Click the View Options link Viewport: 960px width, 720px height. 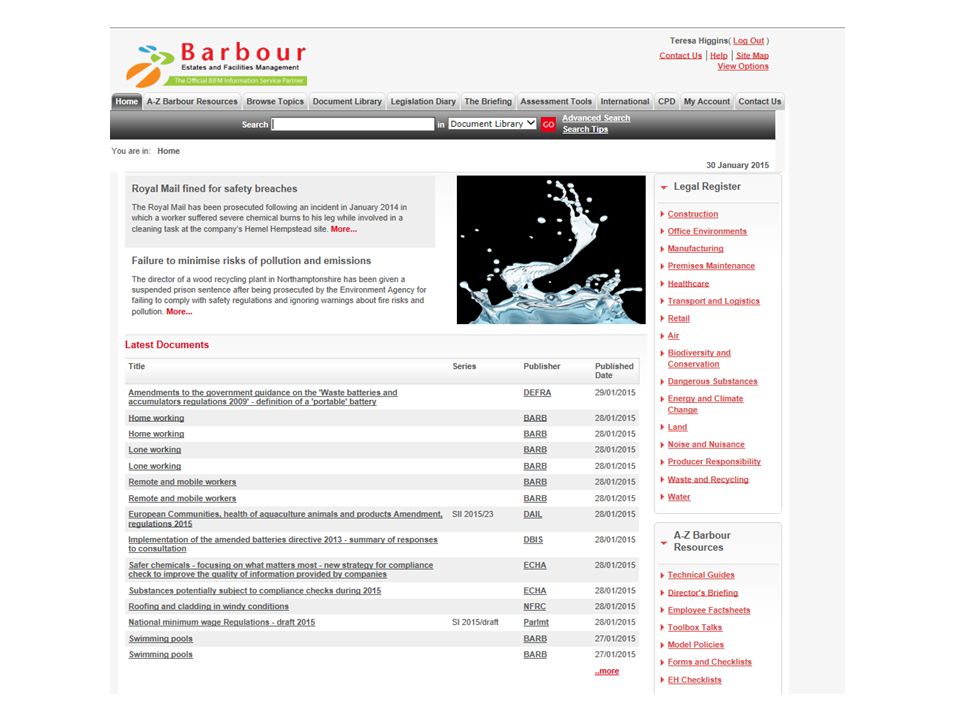(743, 67)
